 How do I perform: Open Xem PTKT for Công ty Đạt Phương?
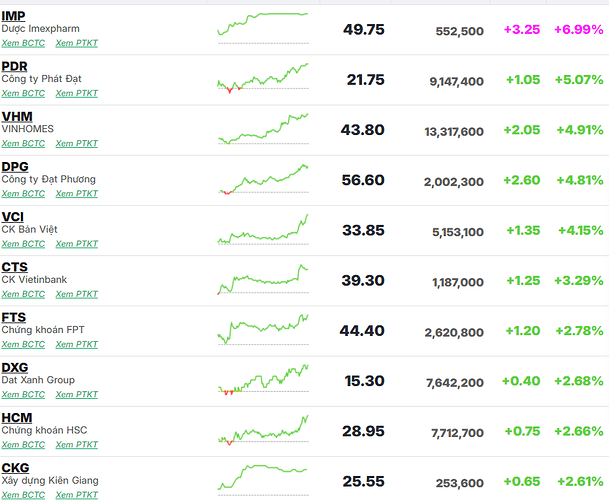pos(77,193)
